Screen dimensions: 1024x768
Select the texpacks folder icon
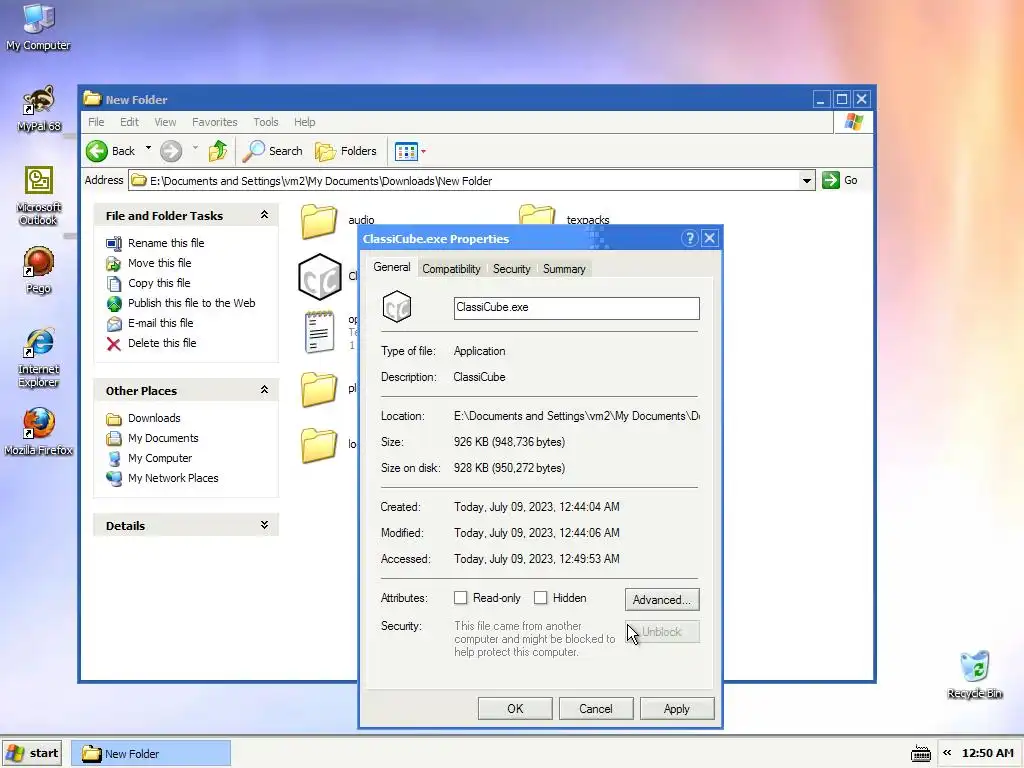pyautogui.click(x=537, y=214)
